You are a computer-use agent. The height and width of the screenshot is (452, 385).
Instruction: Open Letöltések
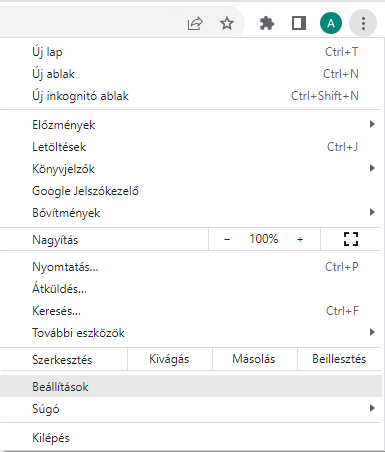coord(191,147)
